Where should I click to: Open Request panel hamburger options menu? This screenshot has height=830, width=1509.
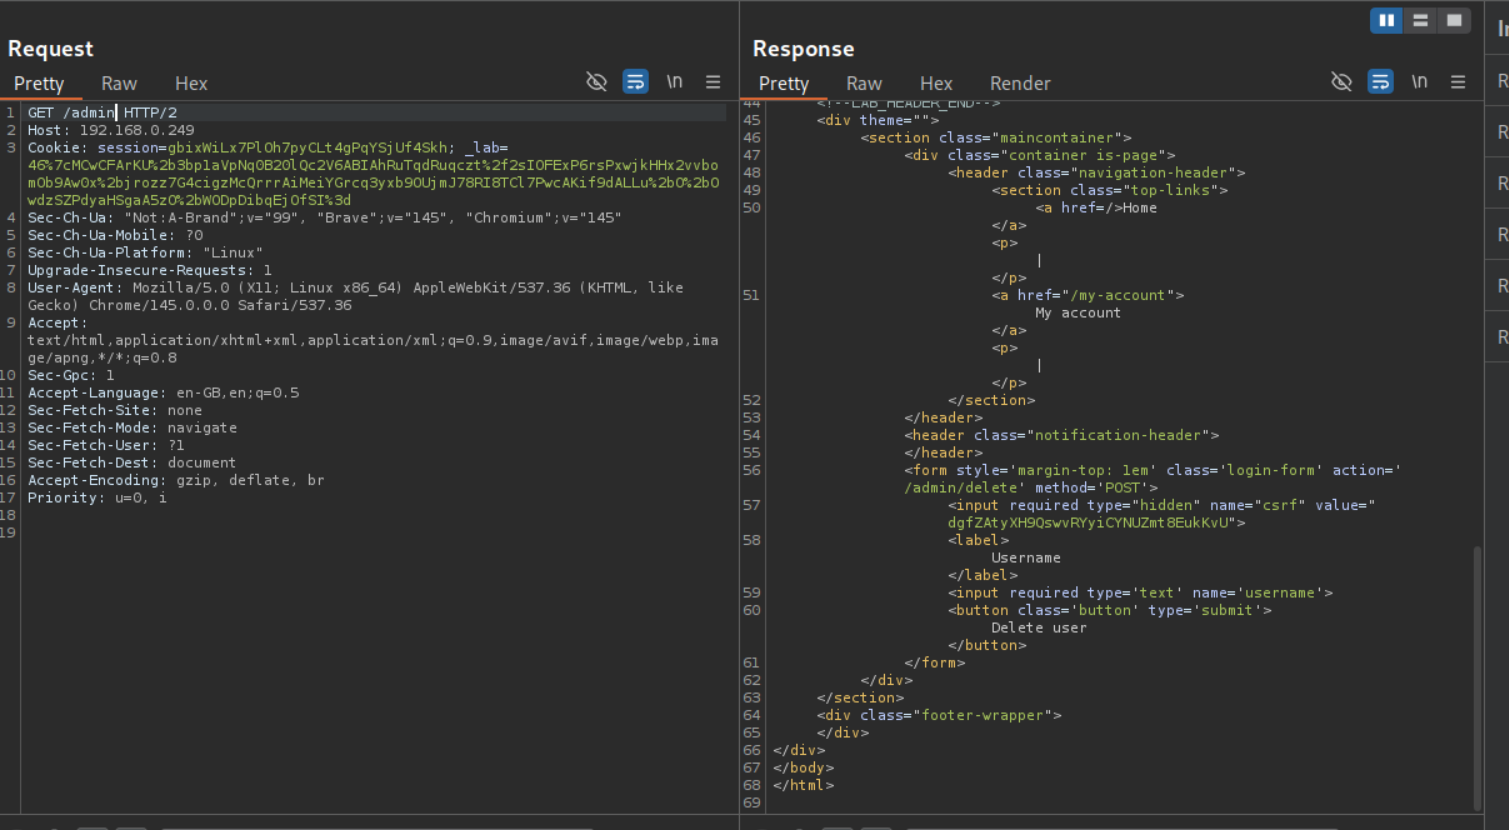coord(713,82)
